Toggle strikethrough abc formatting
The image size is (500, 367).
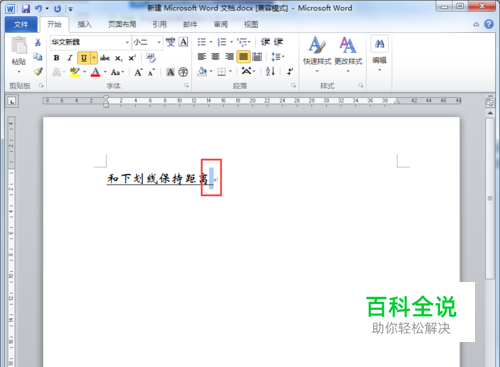pos(105,58)
